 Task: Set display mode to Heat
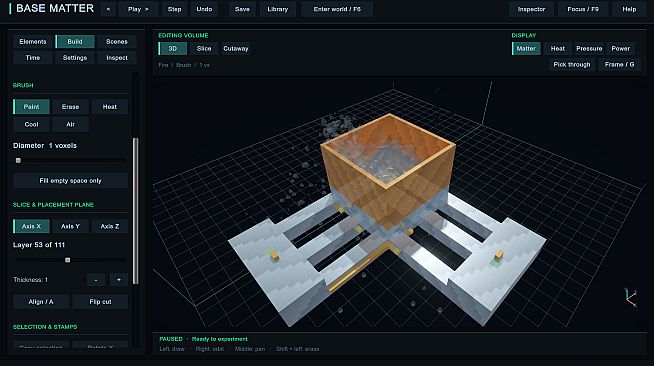[x=558, y=48]
